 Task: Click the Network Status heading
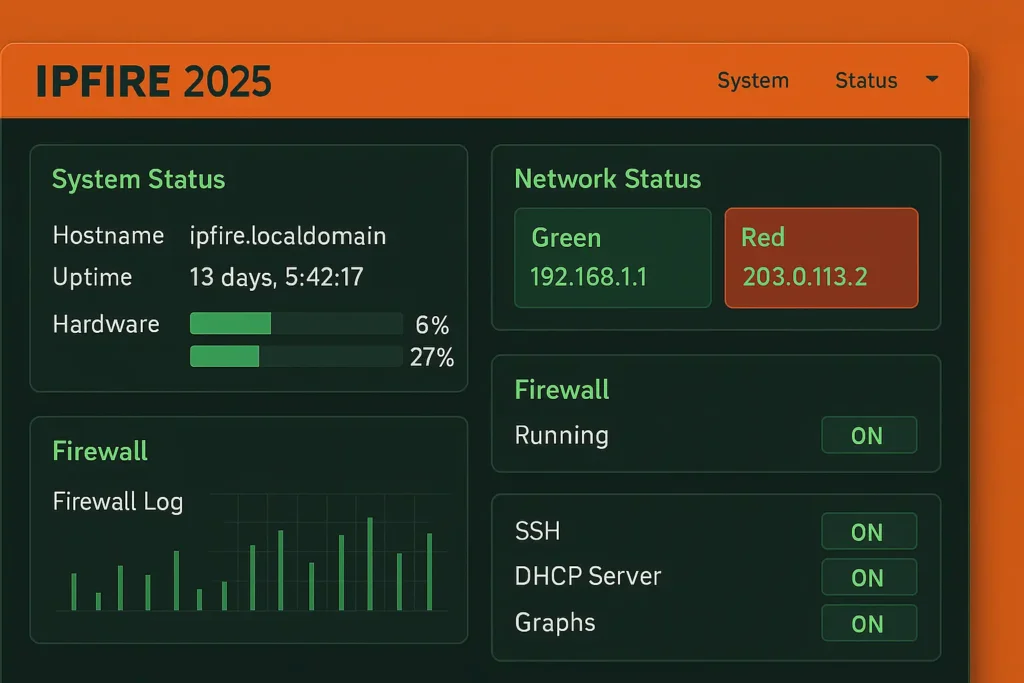608,180
